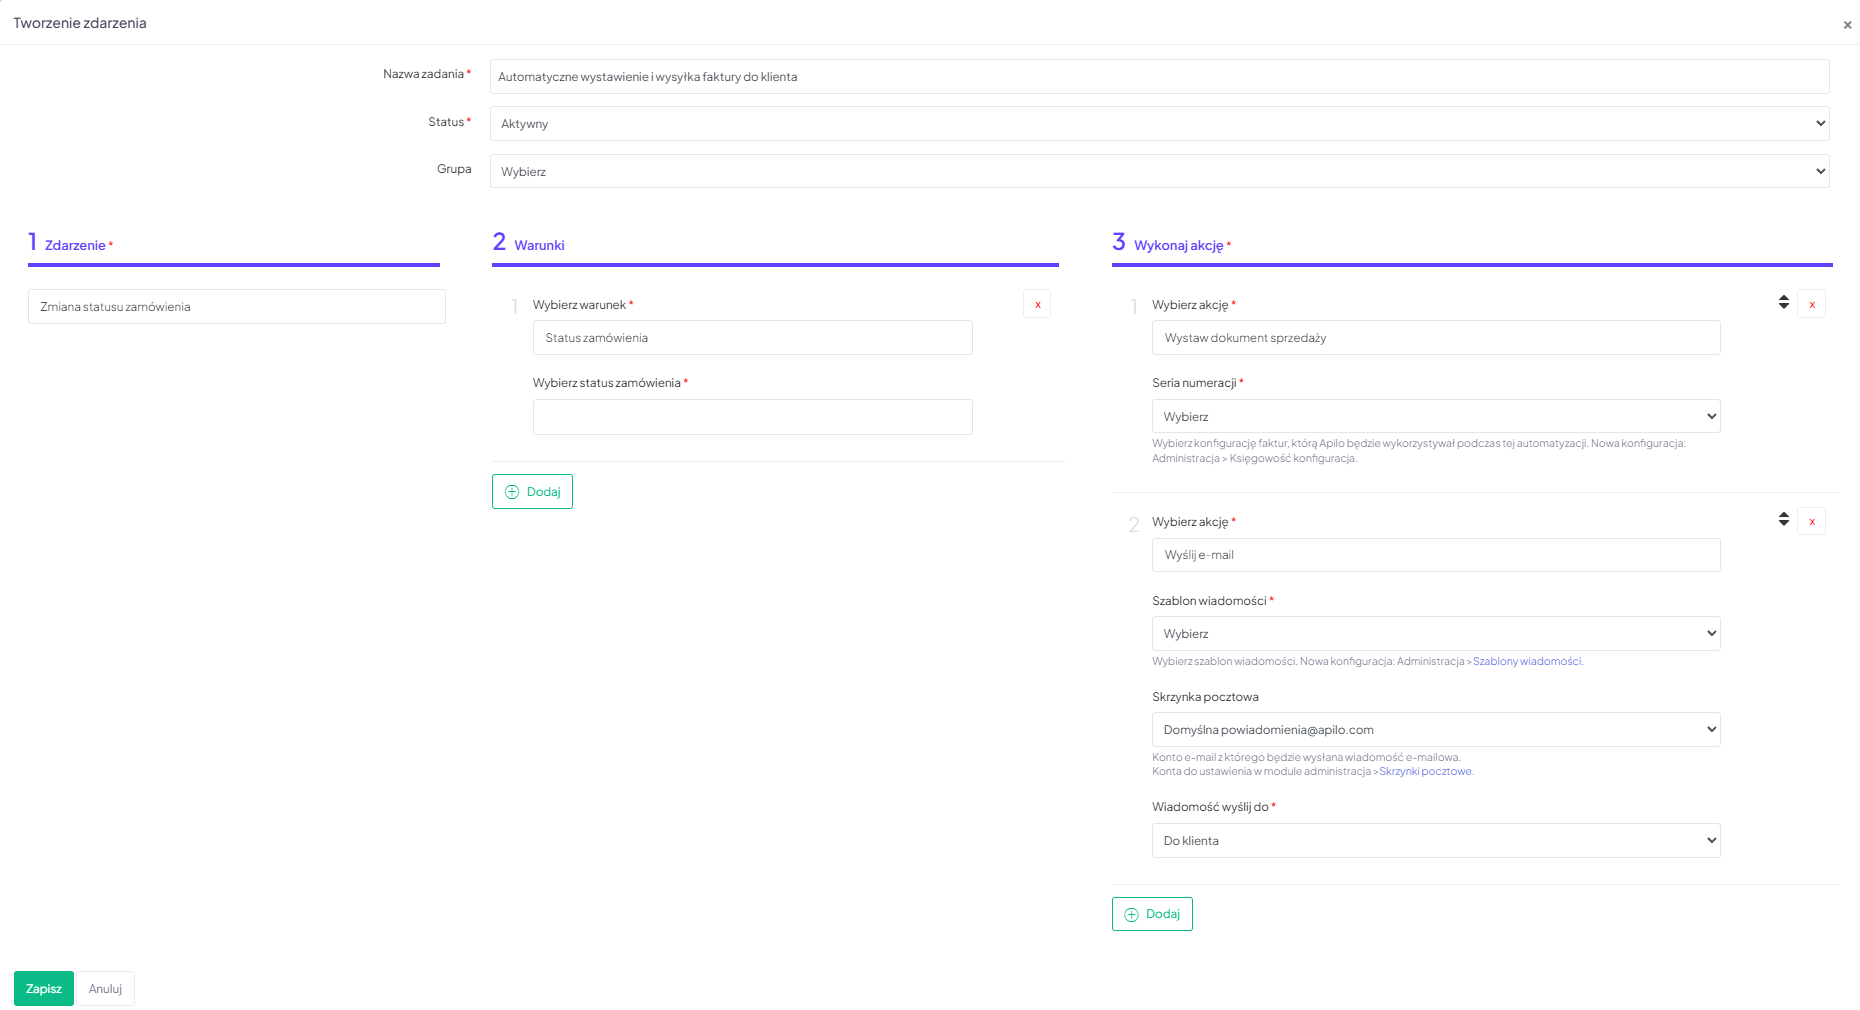Screen dimensions: 1860x1010
Task: Open the Status dropdown
Action: click(x=1159, y=124)
